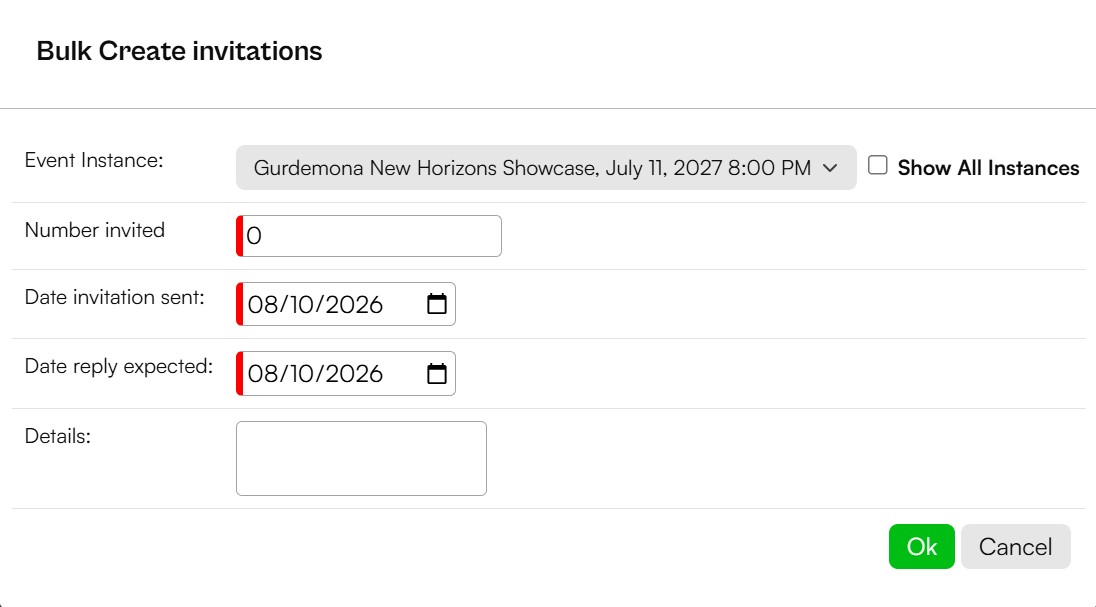Focus the Number invited input field
Image resolution: width=1096 pixels, height=607 pixels.
click(x=369, y=236)
